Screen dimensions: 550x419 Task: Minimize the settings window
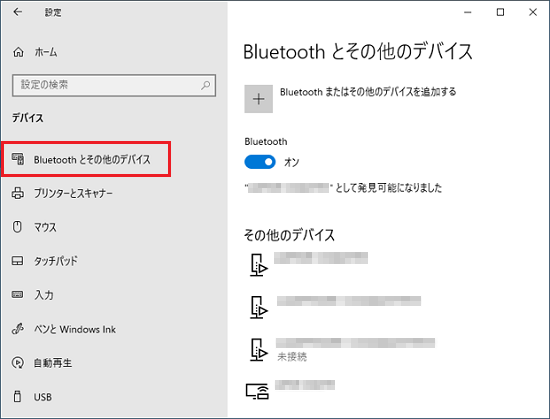click(x=468, y=12)
